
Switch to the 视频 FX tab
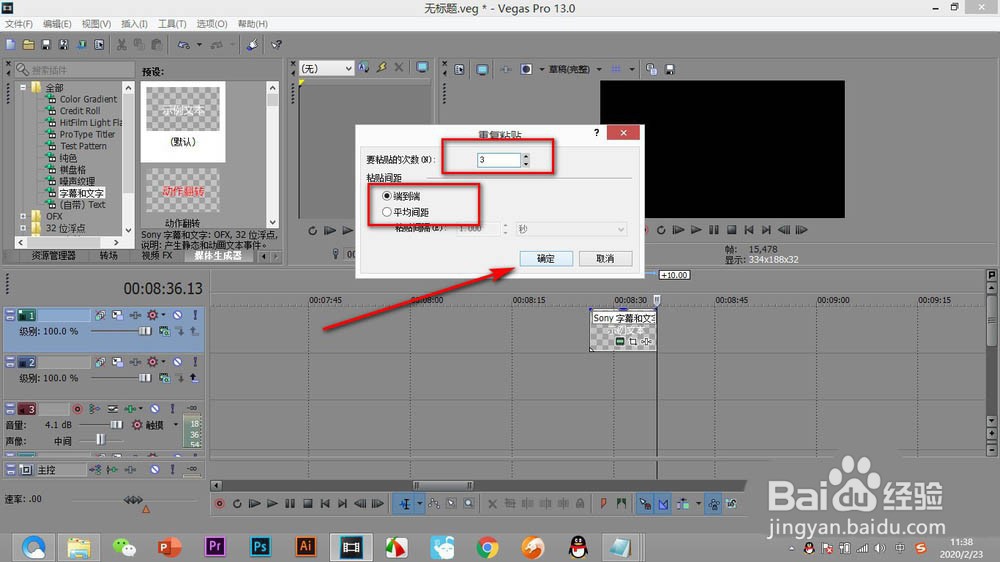[157, 255]
